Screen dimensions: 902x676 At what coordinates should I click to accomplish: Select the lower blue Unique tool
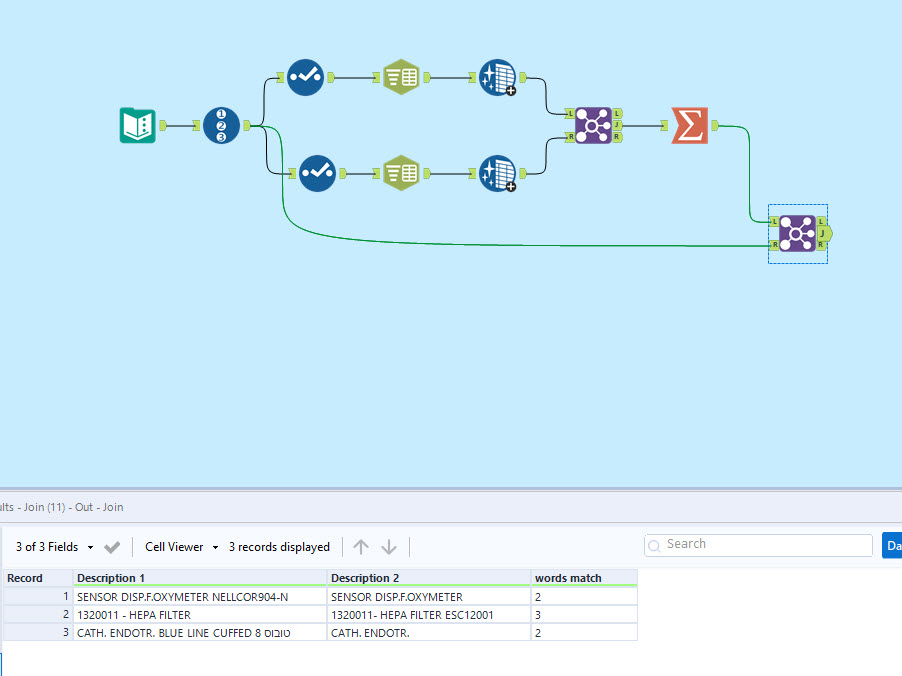(317, 173)
